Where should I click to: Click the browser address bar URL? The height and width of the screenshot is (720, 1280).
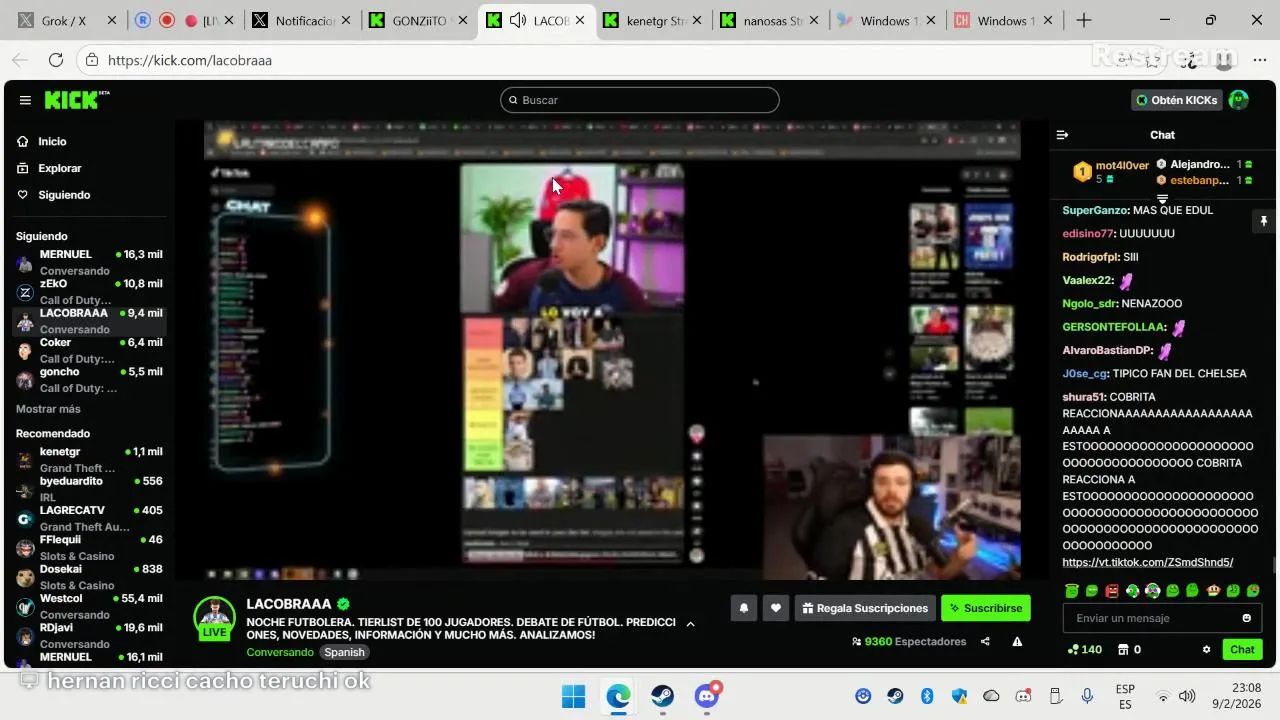pyautogui.click(x=190, y=60)
